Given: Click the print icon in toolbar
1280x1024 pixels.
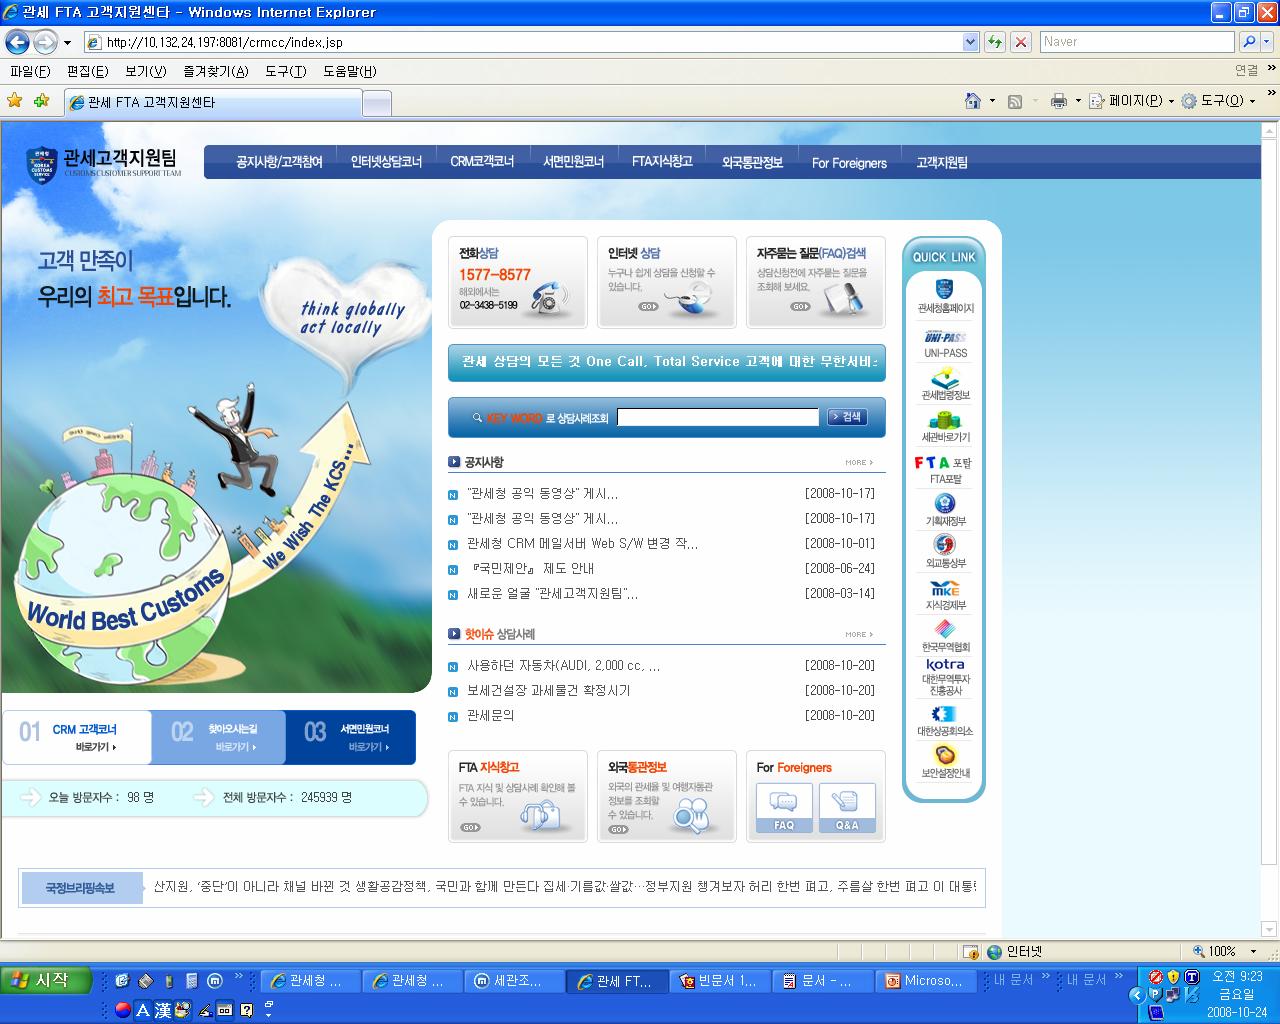Looking at the screenshot, I should point(1059,101).
